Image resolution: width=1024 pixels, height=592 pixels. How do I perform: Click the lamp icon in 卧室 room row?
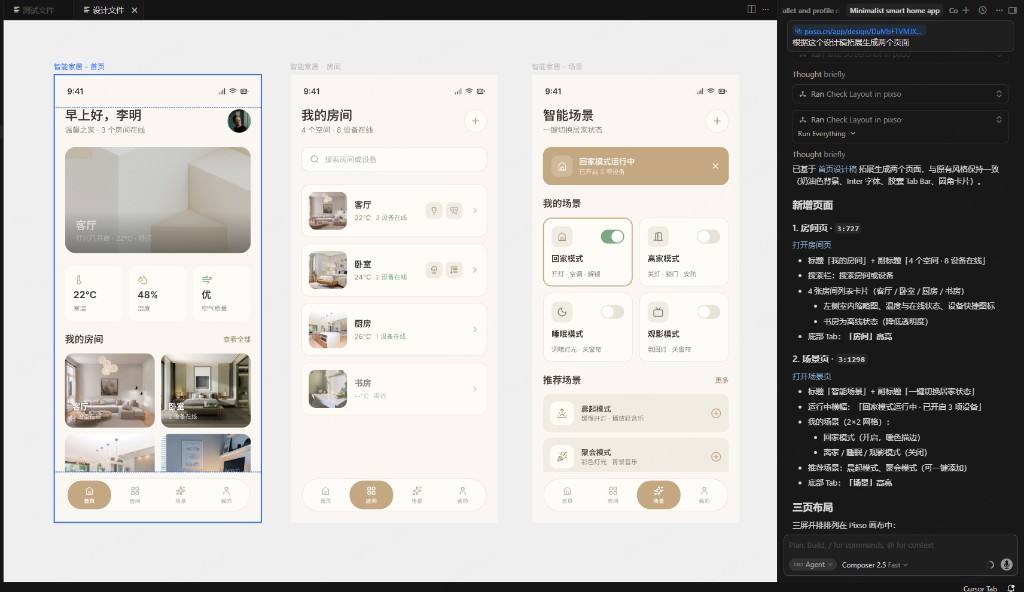click(x=434, y=270)
